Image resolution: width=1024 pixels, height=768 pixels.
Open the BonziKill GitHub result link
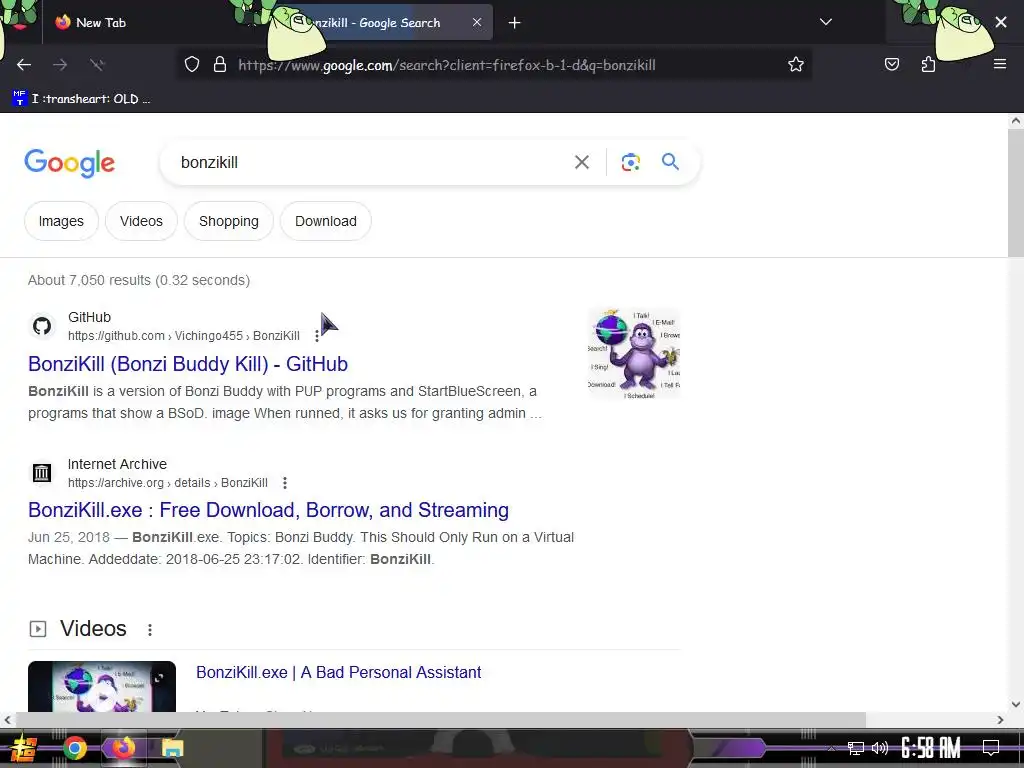pos(188,364)
